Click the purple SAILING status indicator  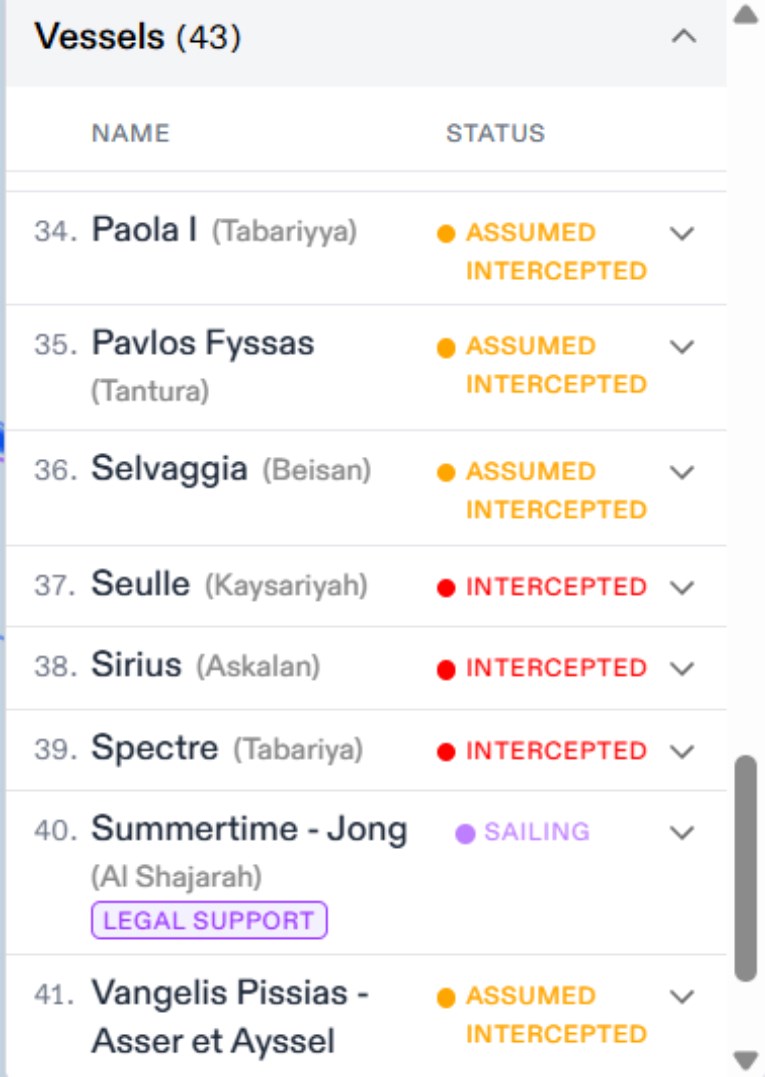pyautogui.click(x=465, y=833)
